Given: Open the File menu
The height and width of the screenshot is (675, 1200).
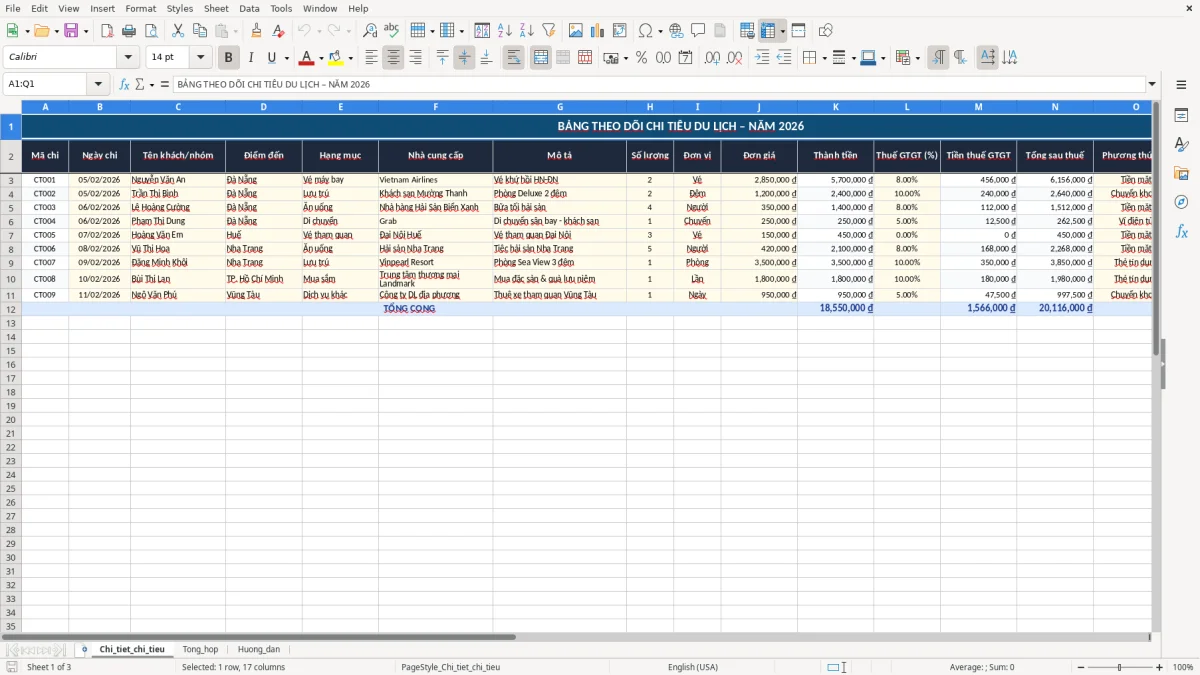Looking at the screenshot, I should click(13, 8).
